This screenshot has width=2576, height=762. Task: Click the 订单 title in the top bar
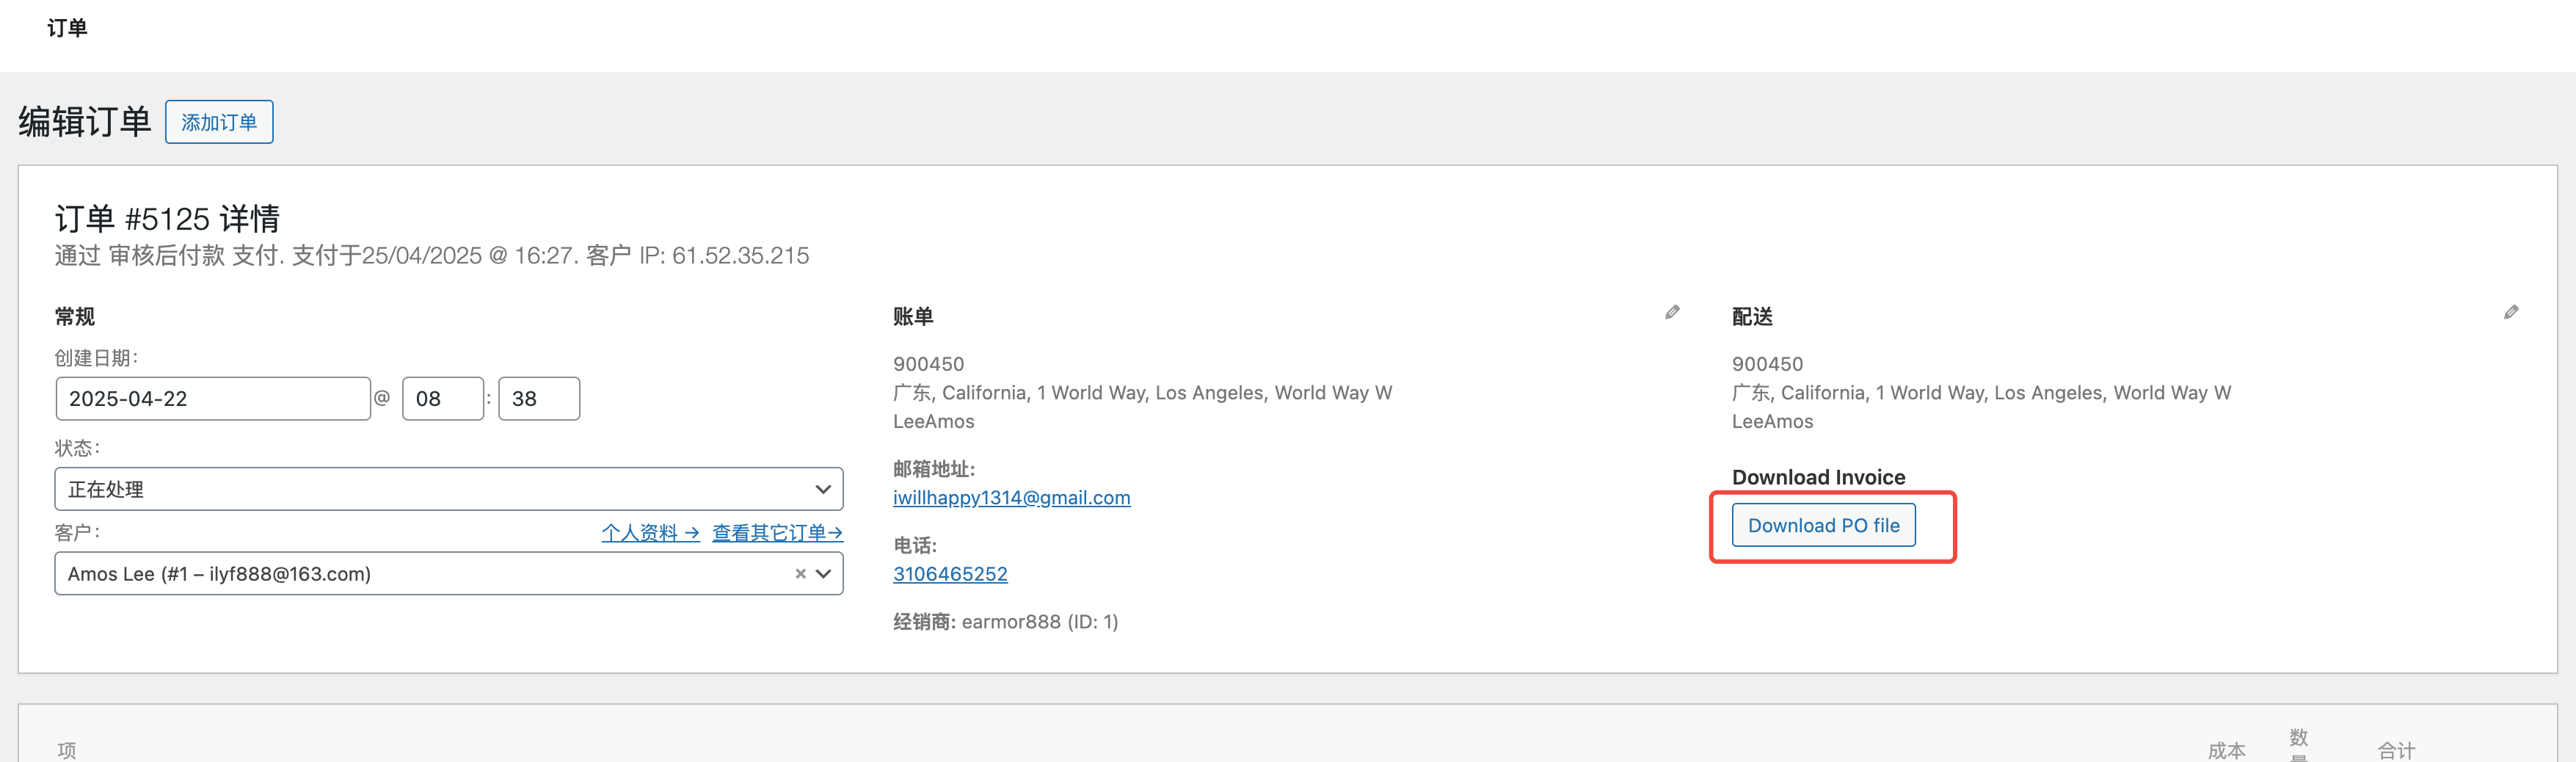tap(67, 28)
